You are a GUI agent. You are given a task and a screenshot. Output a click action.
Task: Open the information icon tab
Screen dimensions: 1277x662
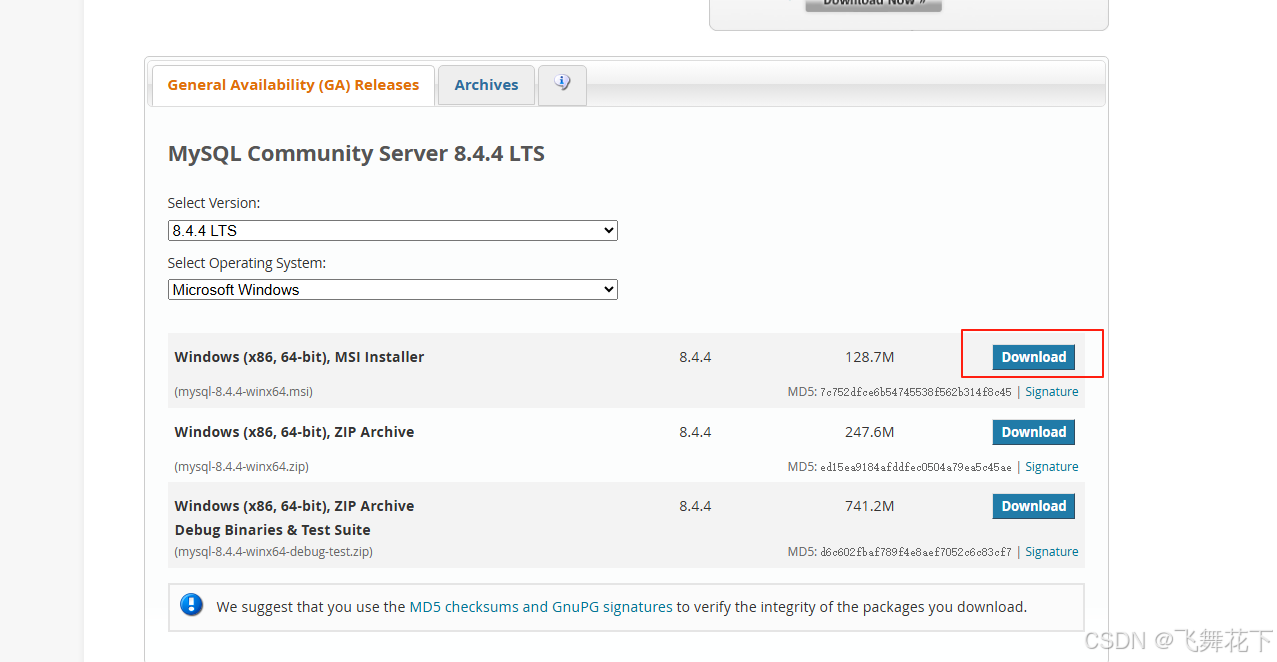[562, 85]
